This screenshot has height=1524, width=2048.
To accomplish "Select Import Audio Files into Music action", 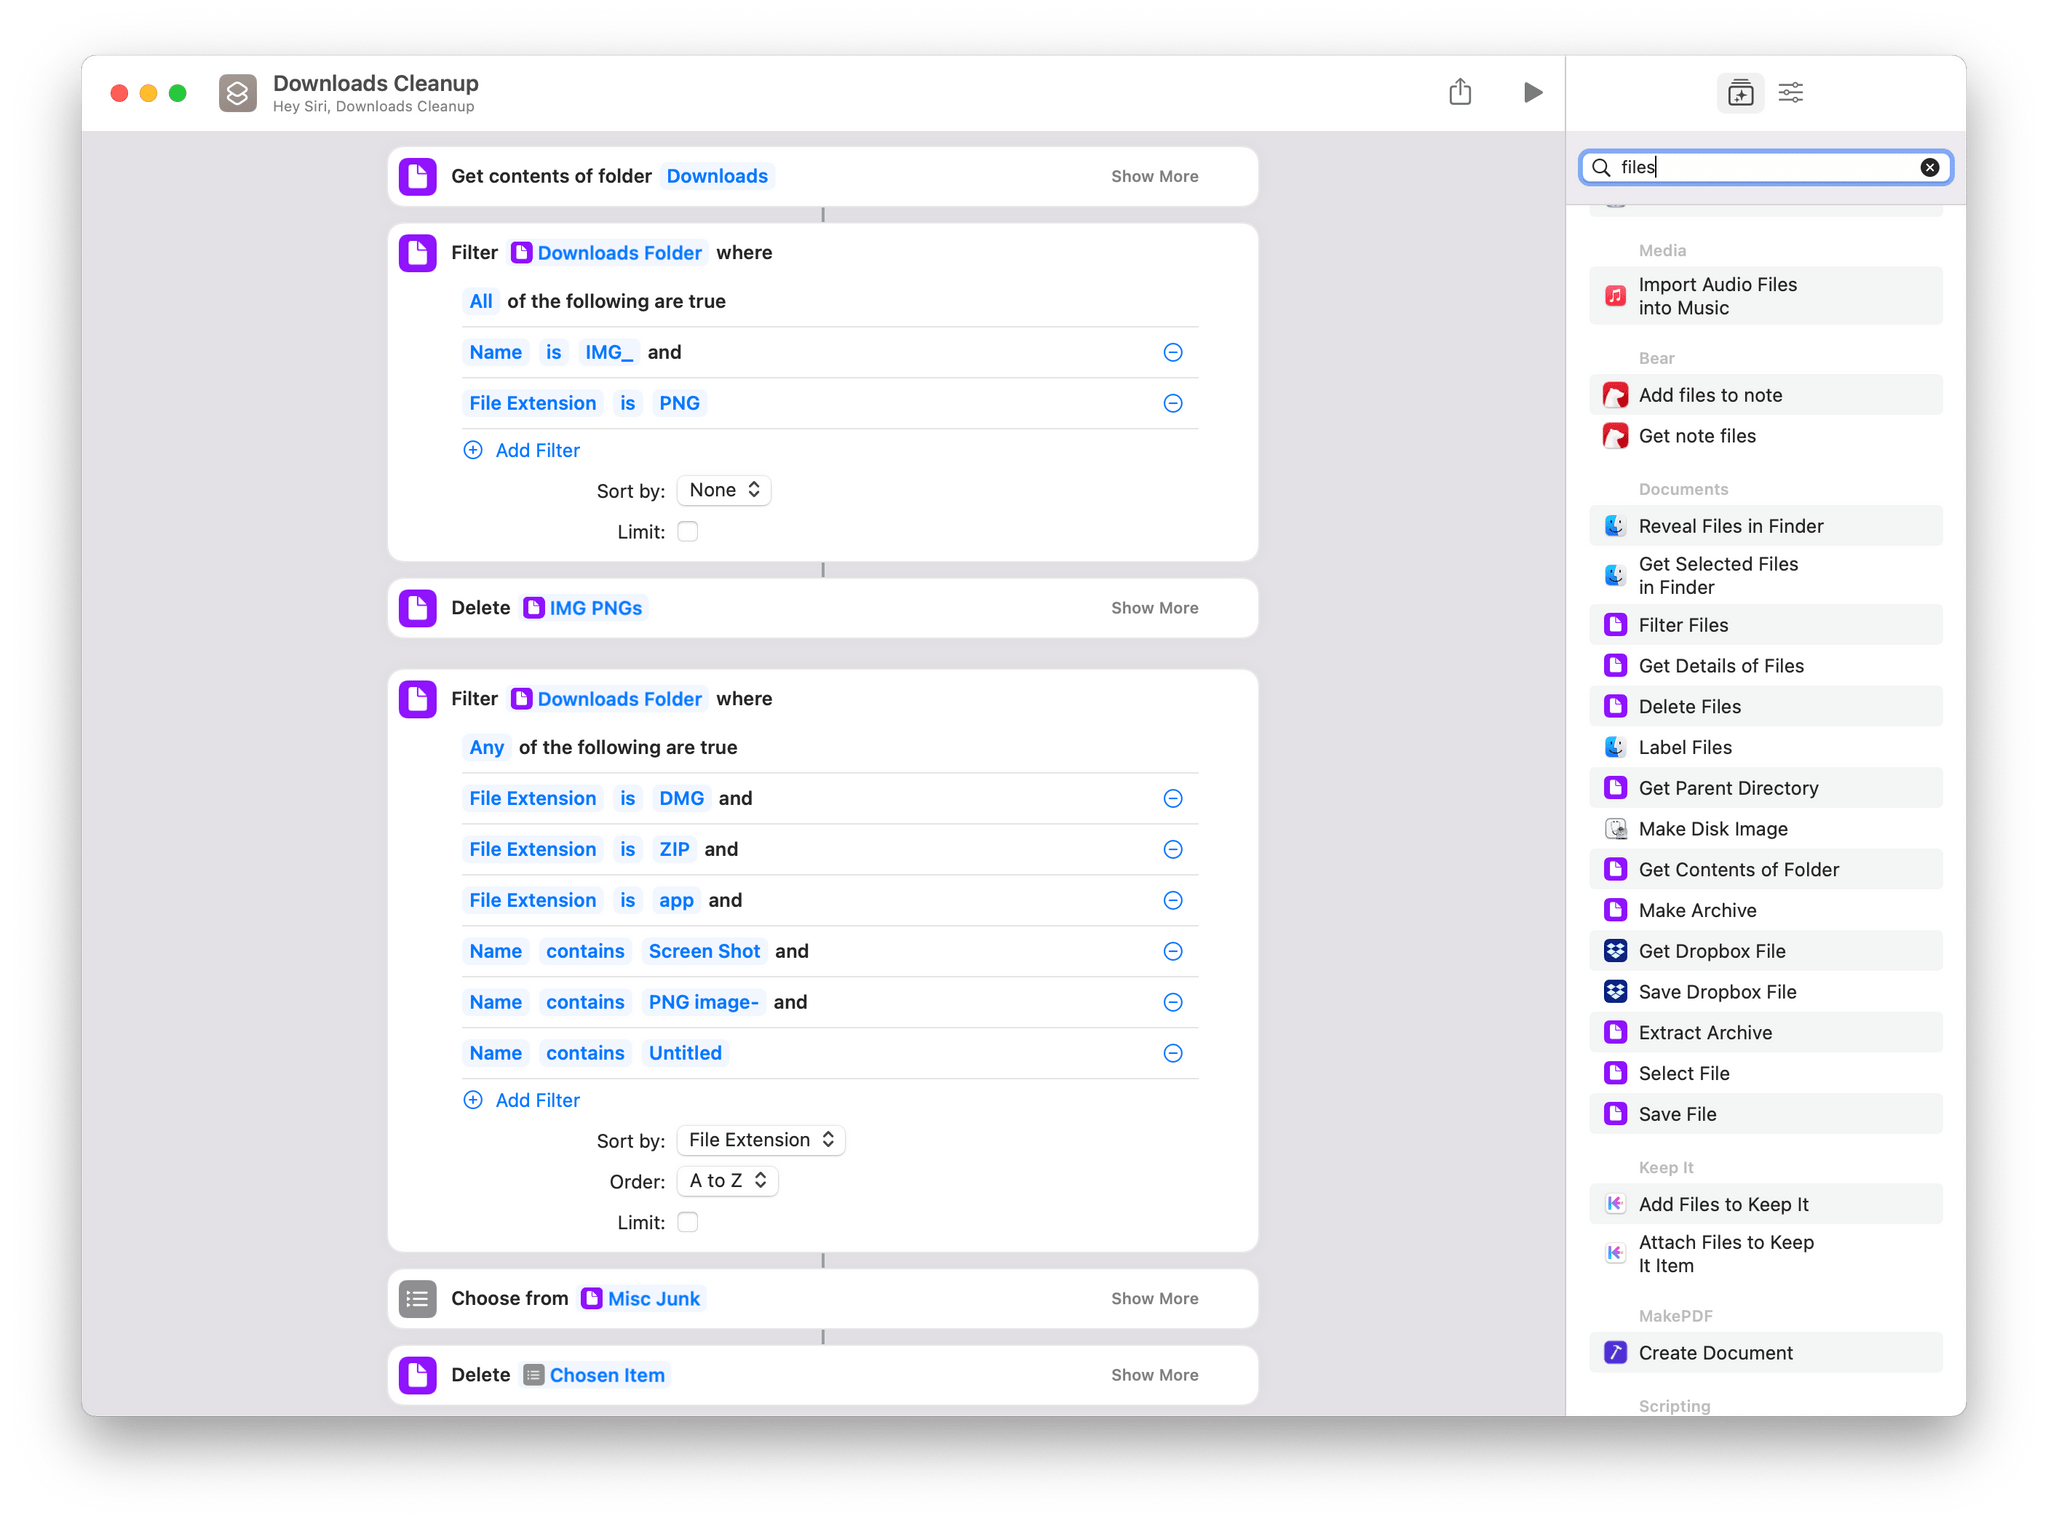I will [x=1765, y=296].
